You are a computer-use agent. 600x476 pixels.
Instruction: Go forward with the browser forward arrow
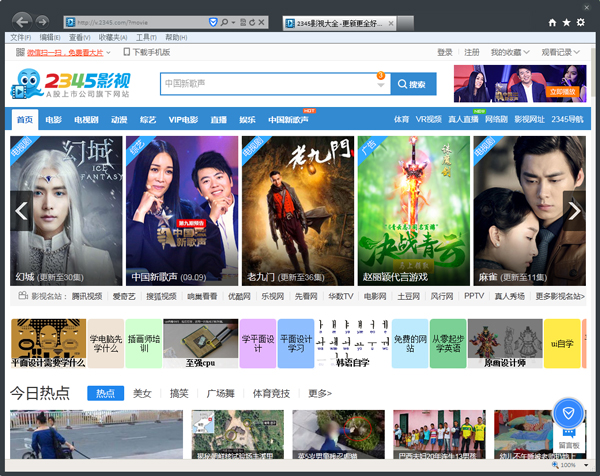tap(42, 22)
